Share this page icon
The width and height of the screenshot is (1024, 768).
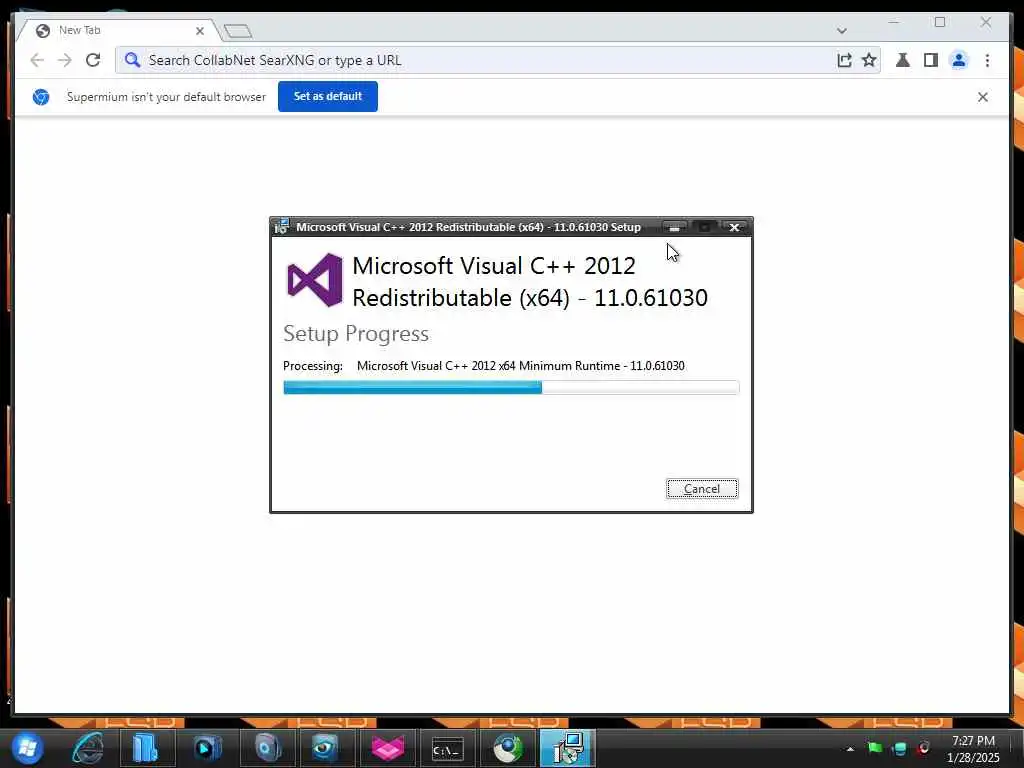(x=844, y=60)
